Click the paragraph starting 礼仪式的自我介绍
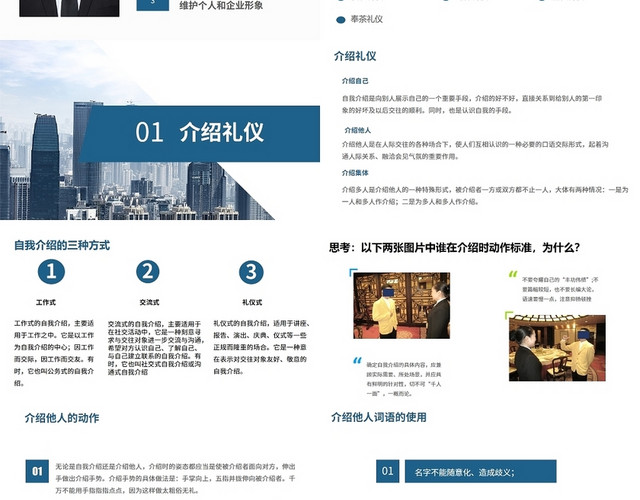 click(x=261, y=347)
